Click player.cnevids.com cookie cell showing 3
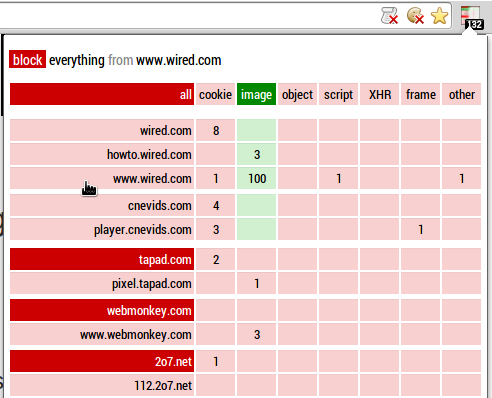The width and height of the screenshot is (492, 398). point(215,229)
